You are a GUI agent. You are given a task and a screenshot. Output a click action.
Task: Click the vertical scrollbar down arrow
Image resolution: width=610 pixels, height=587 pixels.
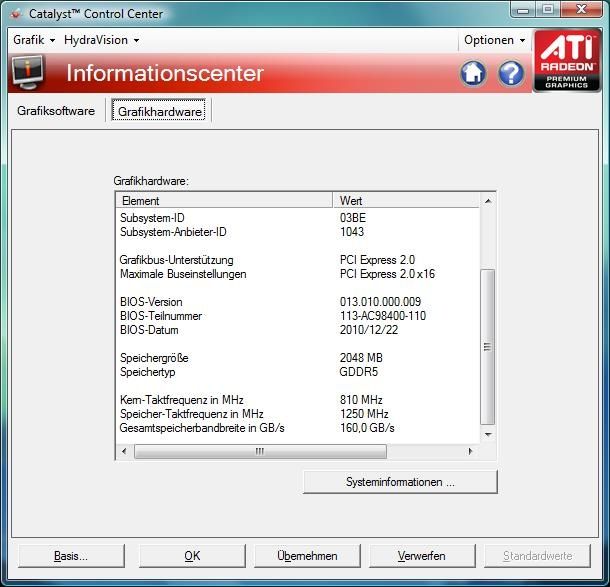(x=488, y=434)
